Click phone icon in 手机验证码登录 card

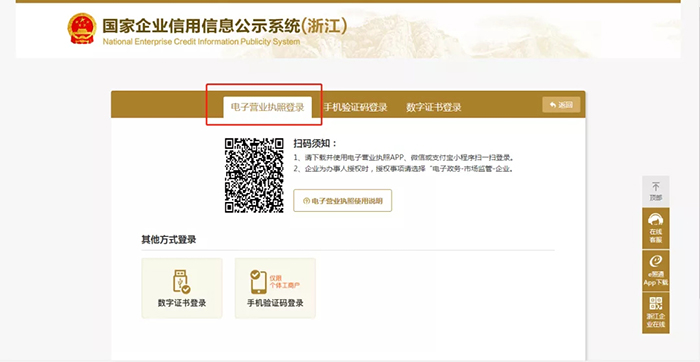point(258,282)
